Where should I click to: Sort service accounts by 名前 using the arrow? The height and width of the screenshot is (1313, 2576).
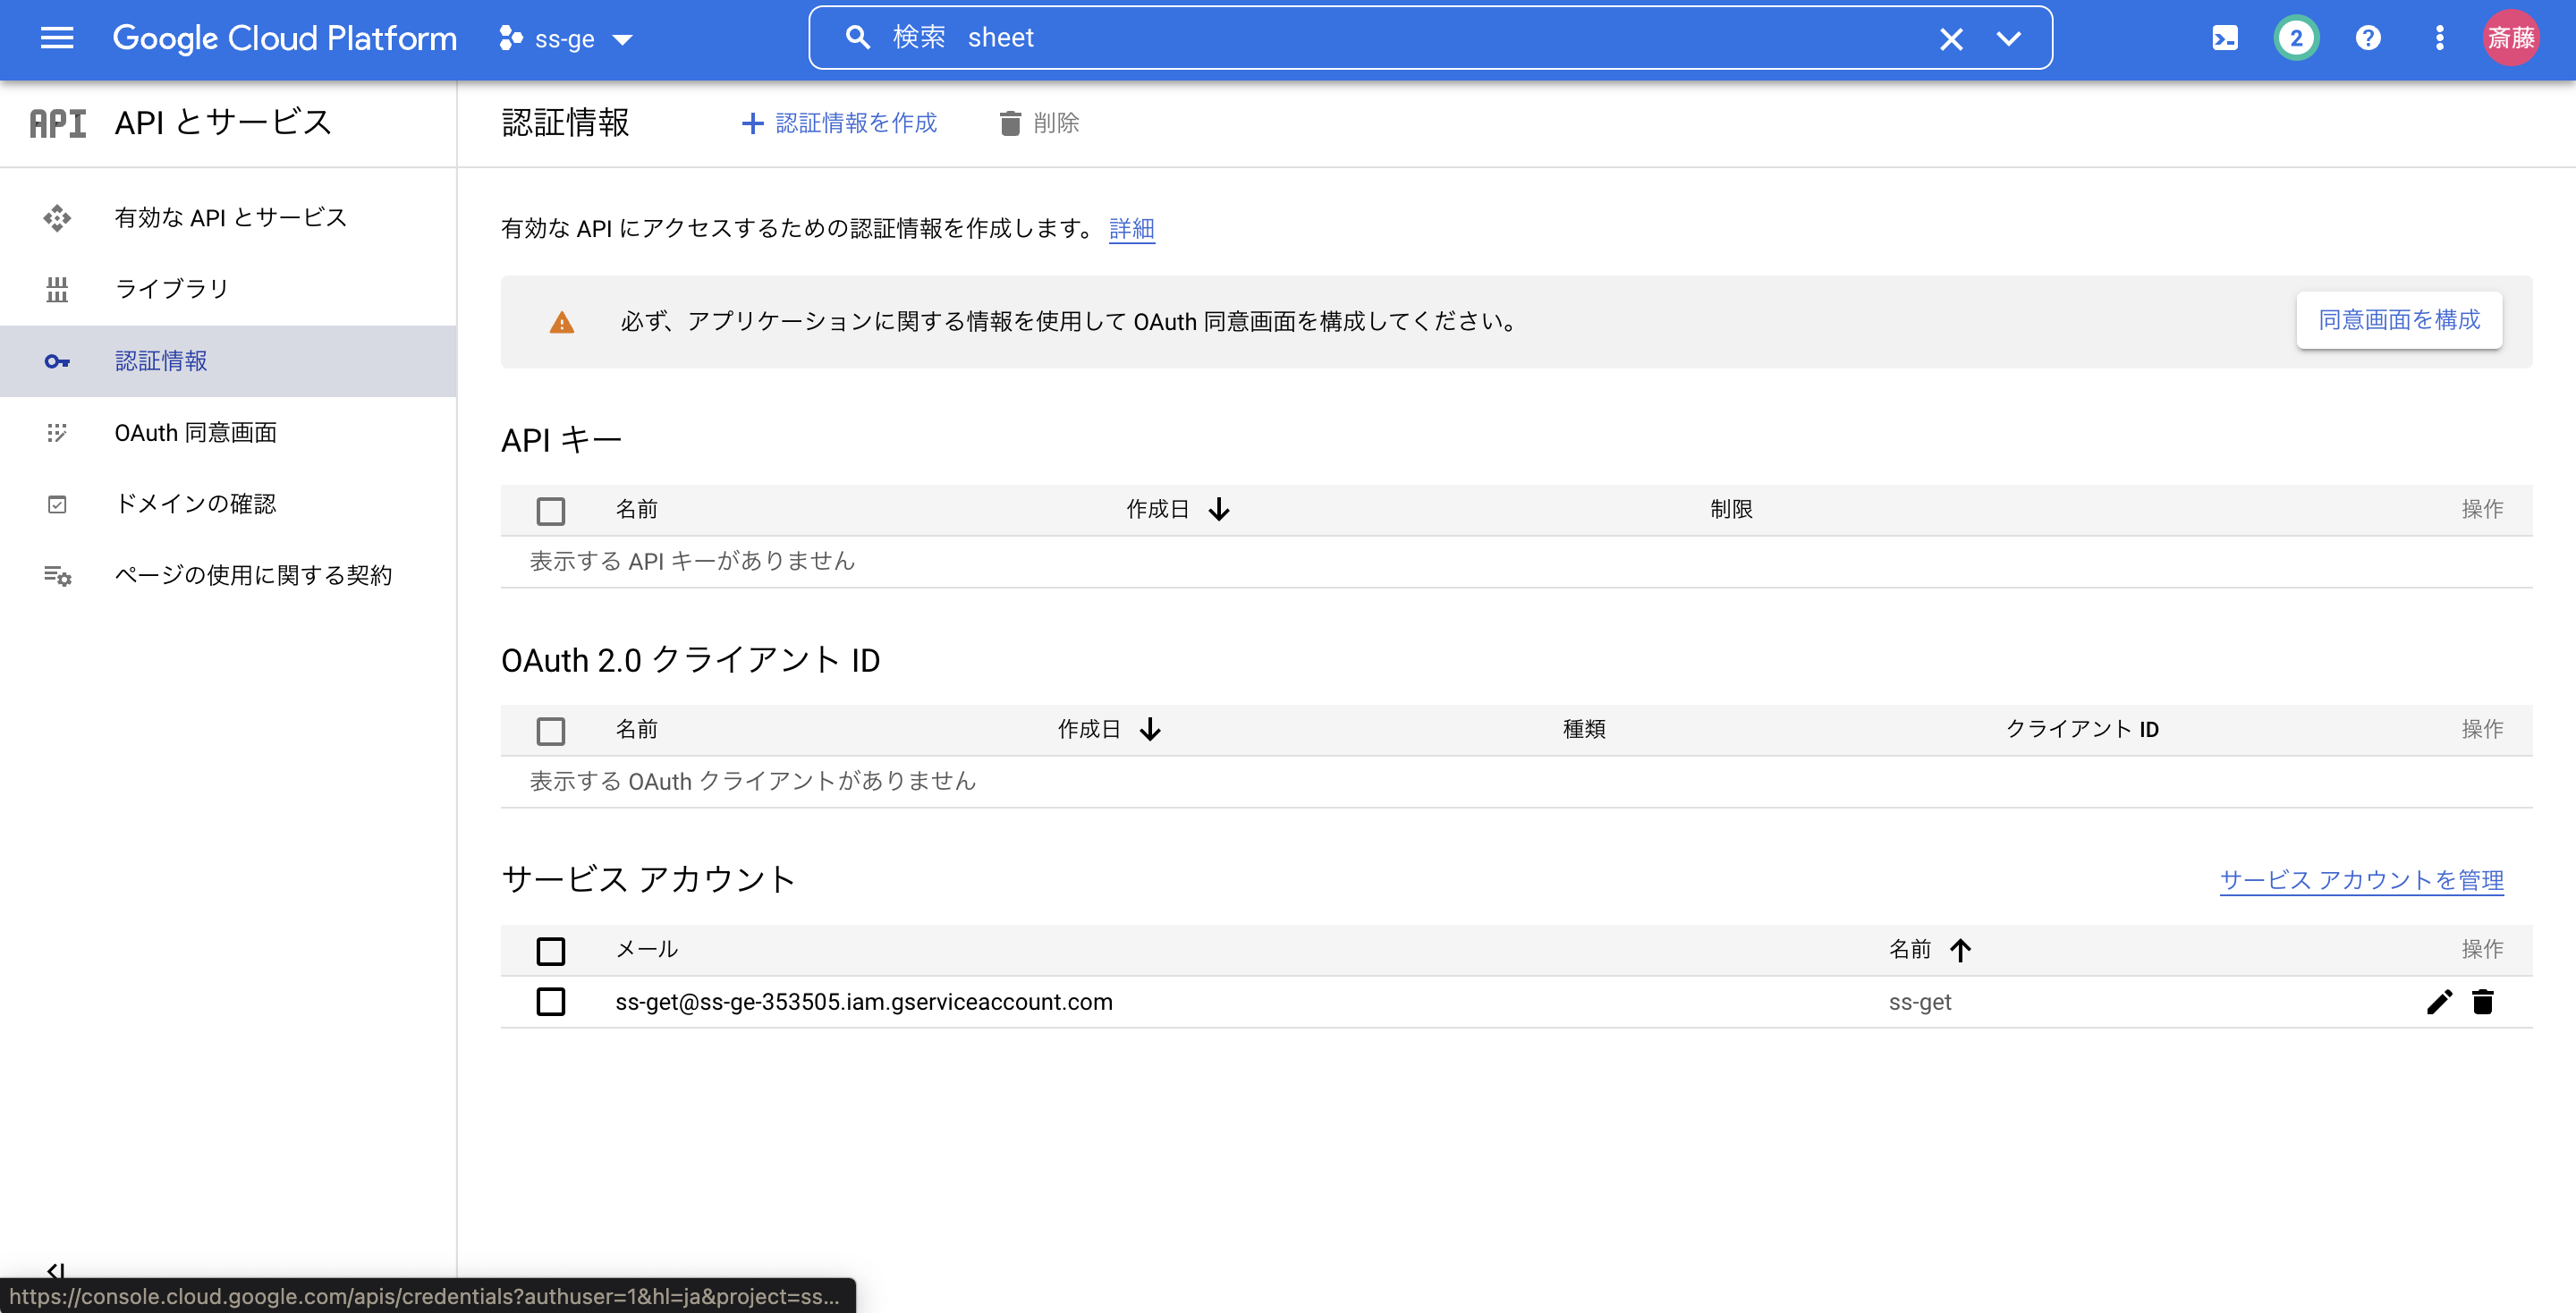tap(1961, 949)
